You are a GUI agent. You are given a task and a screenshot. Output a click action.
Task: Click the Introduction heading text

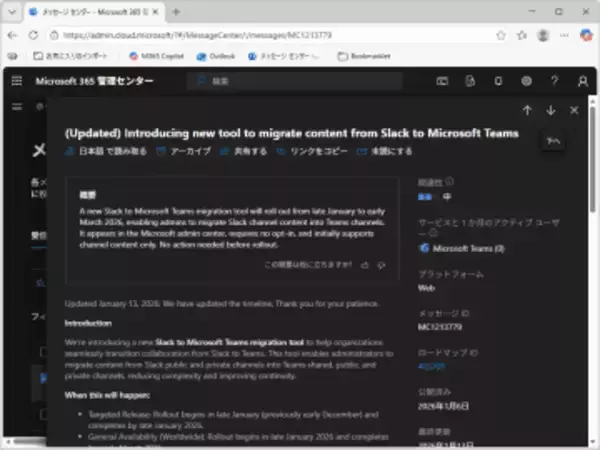tap(88, 323)
